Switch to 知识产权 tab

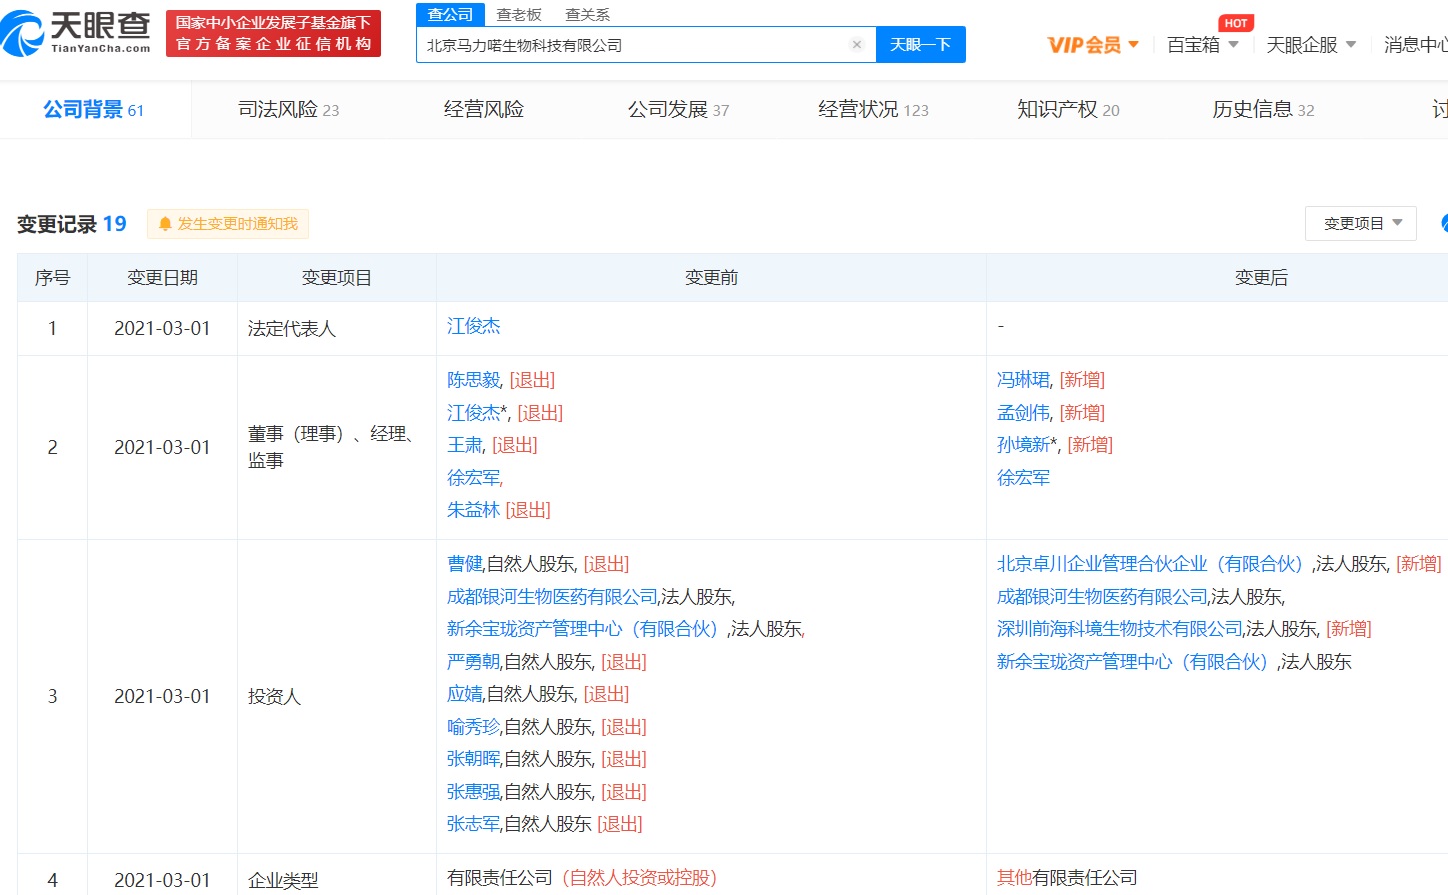(1068, 109)
